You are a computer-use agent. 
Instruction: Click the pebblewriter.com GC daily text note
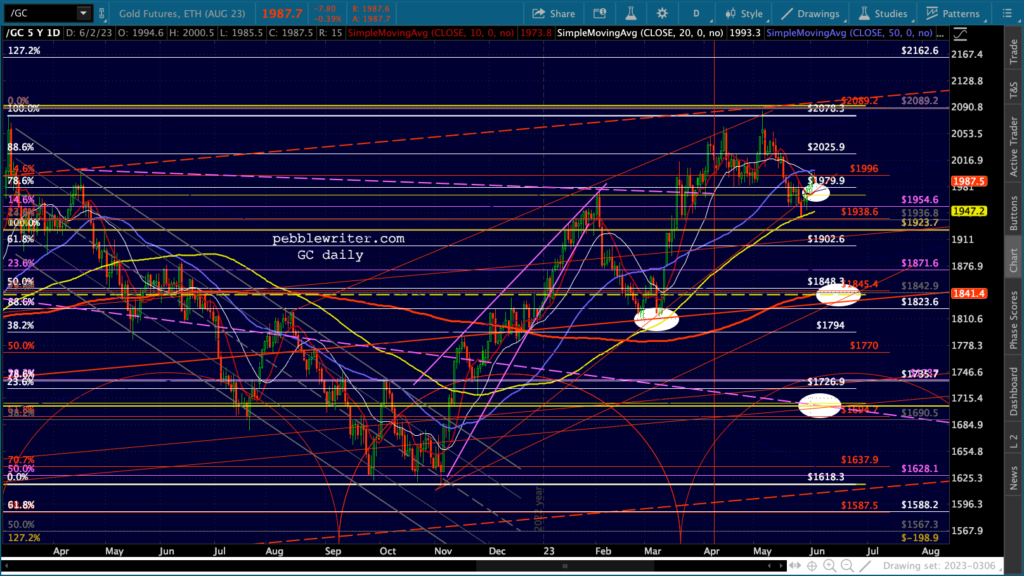[x=338, y=247]
